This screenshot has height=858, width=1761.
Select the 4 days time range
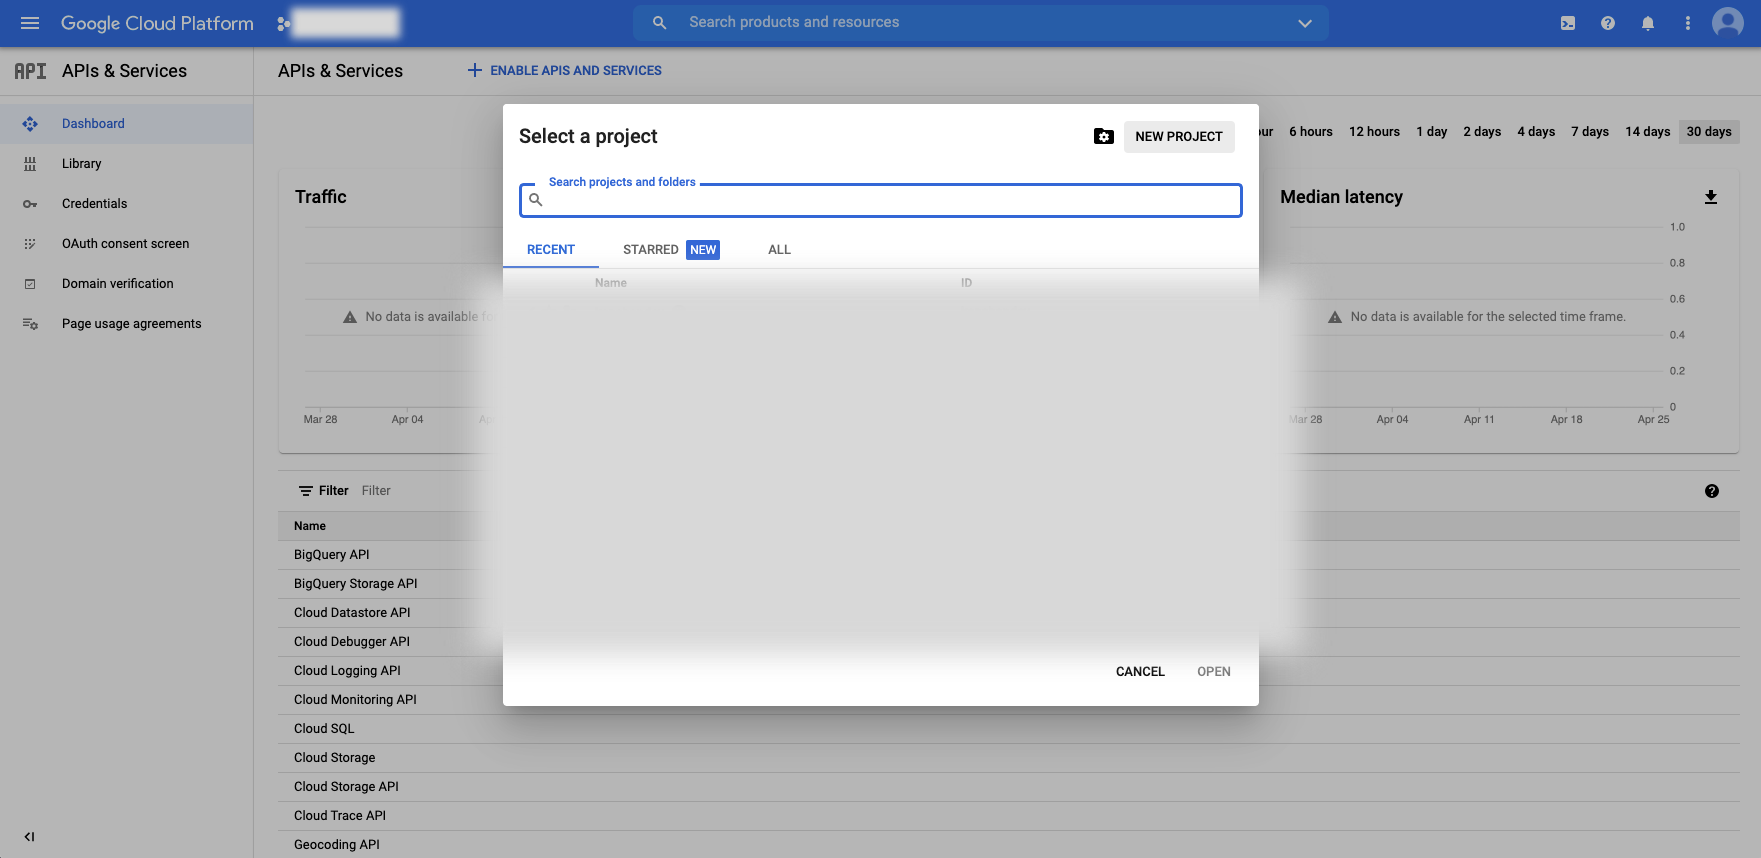pyautogui.click(x=1536, y=132)
